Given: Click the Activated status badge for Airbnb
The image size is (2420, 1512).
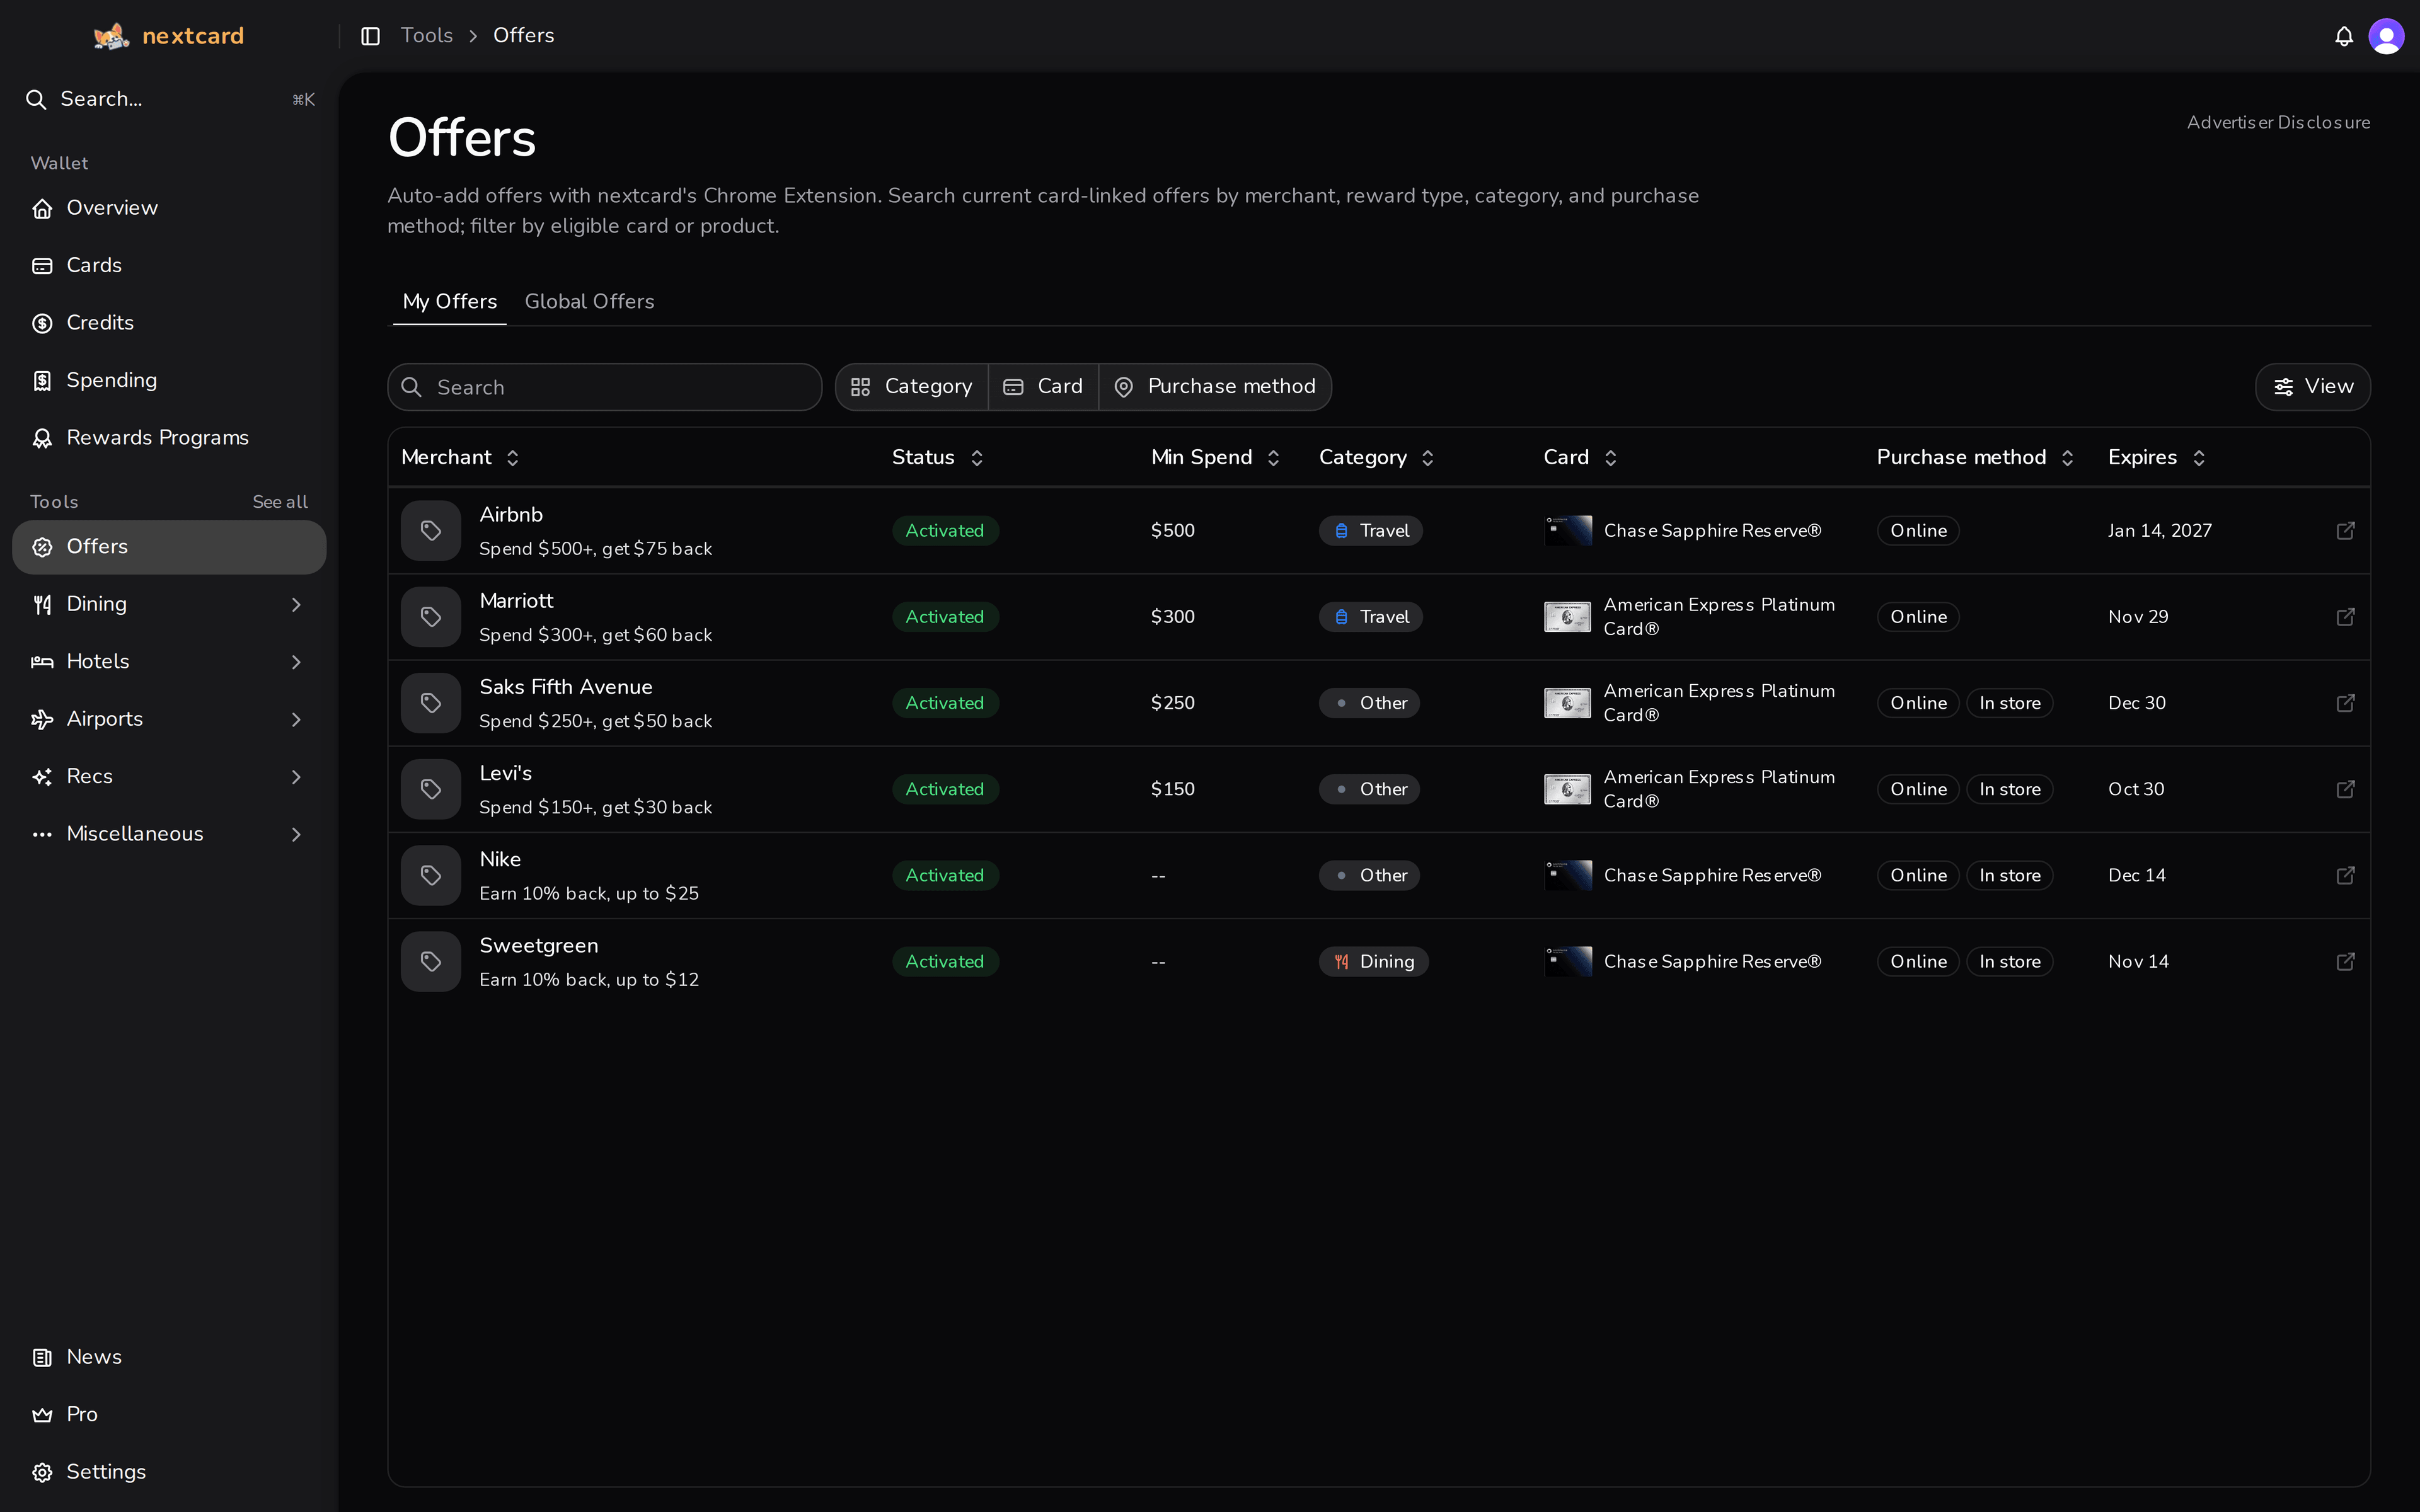Looking at the screenshot, I should point(945,531).
